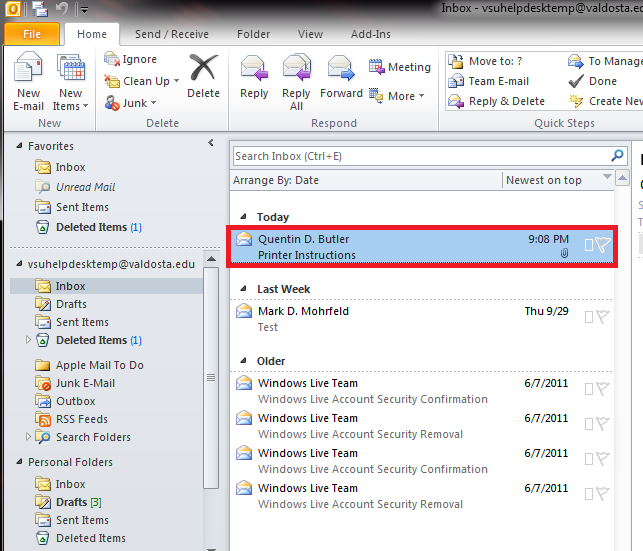Expand the Search Folders node
This screenshot has width=643, height=551.
tap(28, 436)
